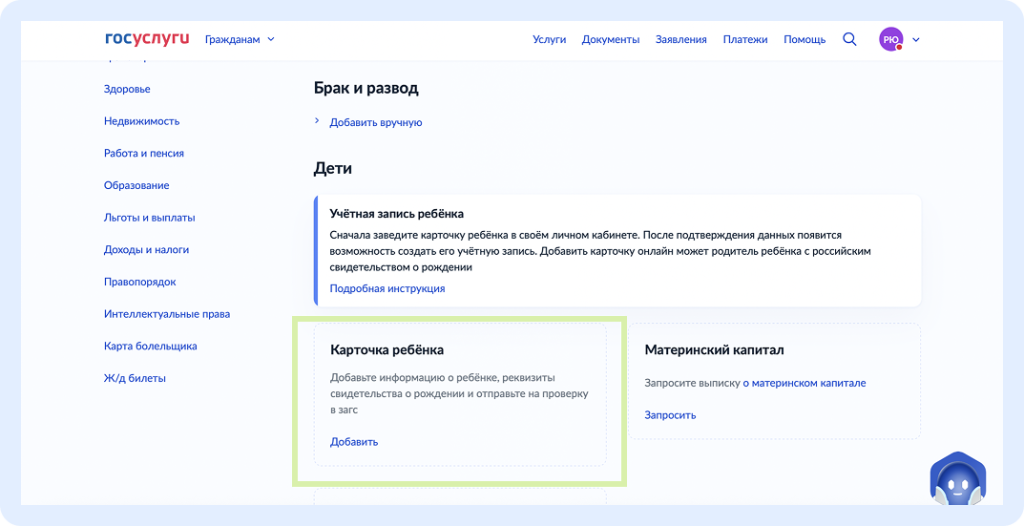
Task: Expand the profile menu chevron
Action: coord(916,39)
